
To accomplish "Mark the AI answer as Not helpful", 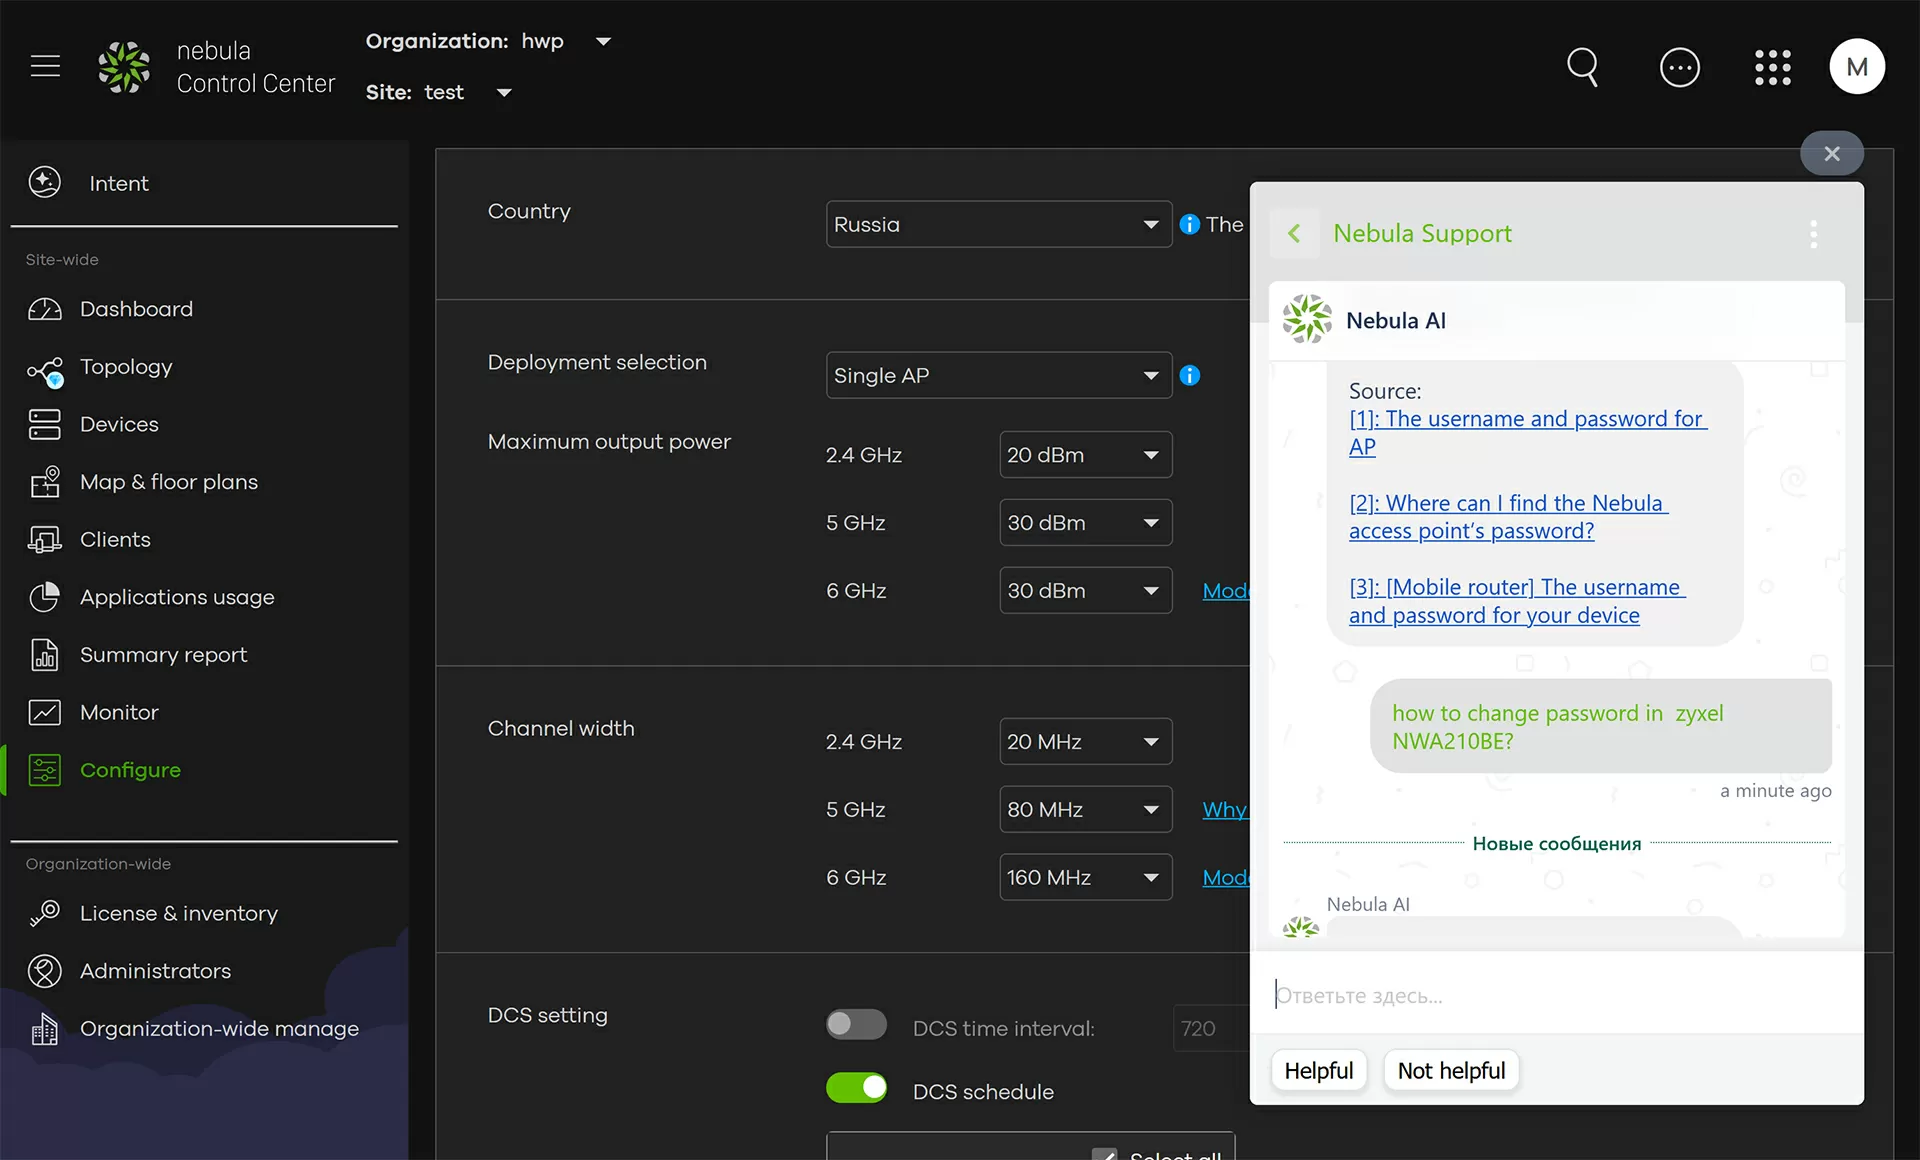I will point(1451,1071).
